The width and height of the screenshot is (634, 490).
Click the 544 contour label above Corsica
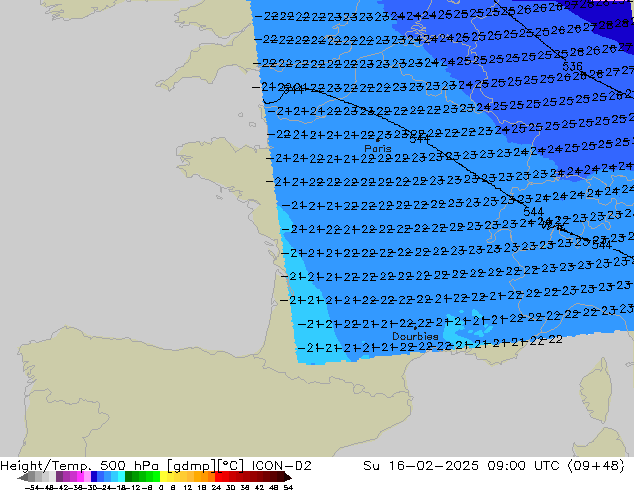pyautogui.click(x=601, y=245)
